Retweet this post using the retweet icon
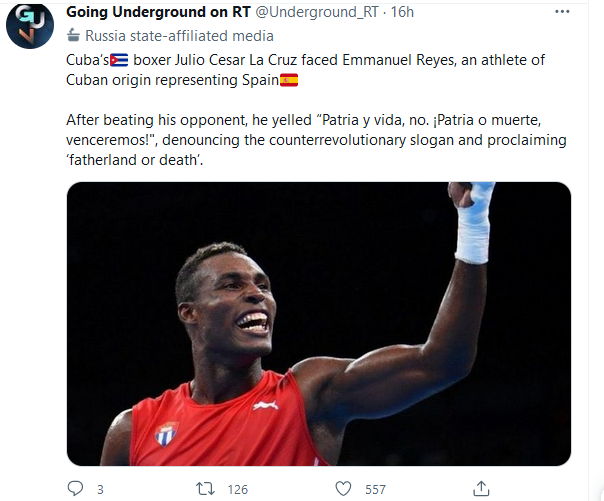The width and height of the screenshot is (604, 501). (206, 488)
